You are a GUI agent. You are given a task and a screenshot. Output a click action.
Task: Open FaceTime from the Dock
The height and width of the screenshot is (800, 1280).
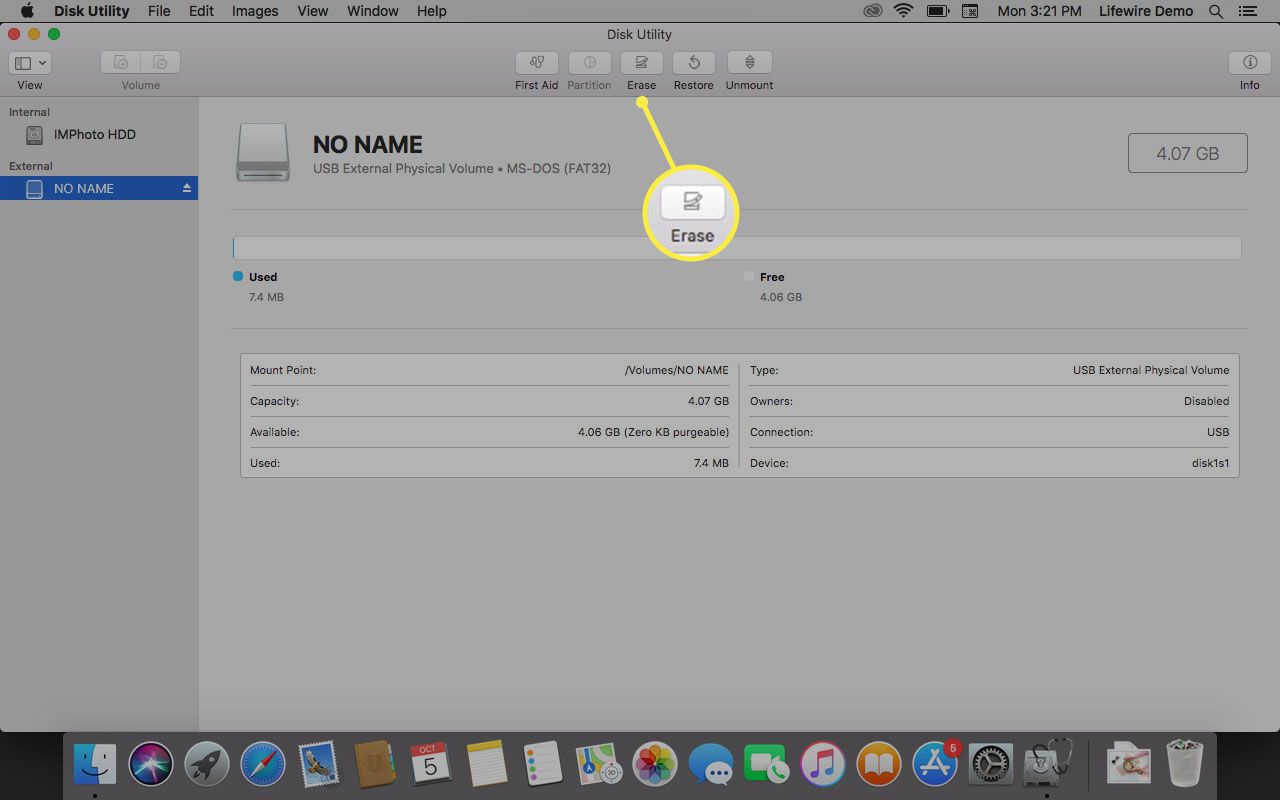click(767, 765)
